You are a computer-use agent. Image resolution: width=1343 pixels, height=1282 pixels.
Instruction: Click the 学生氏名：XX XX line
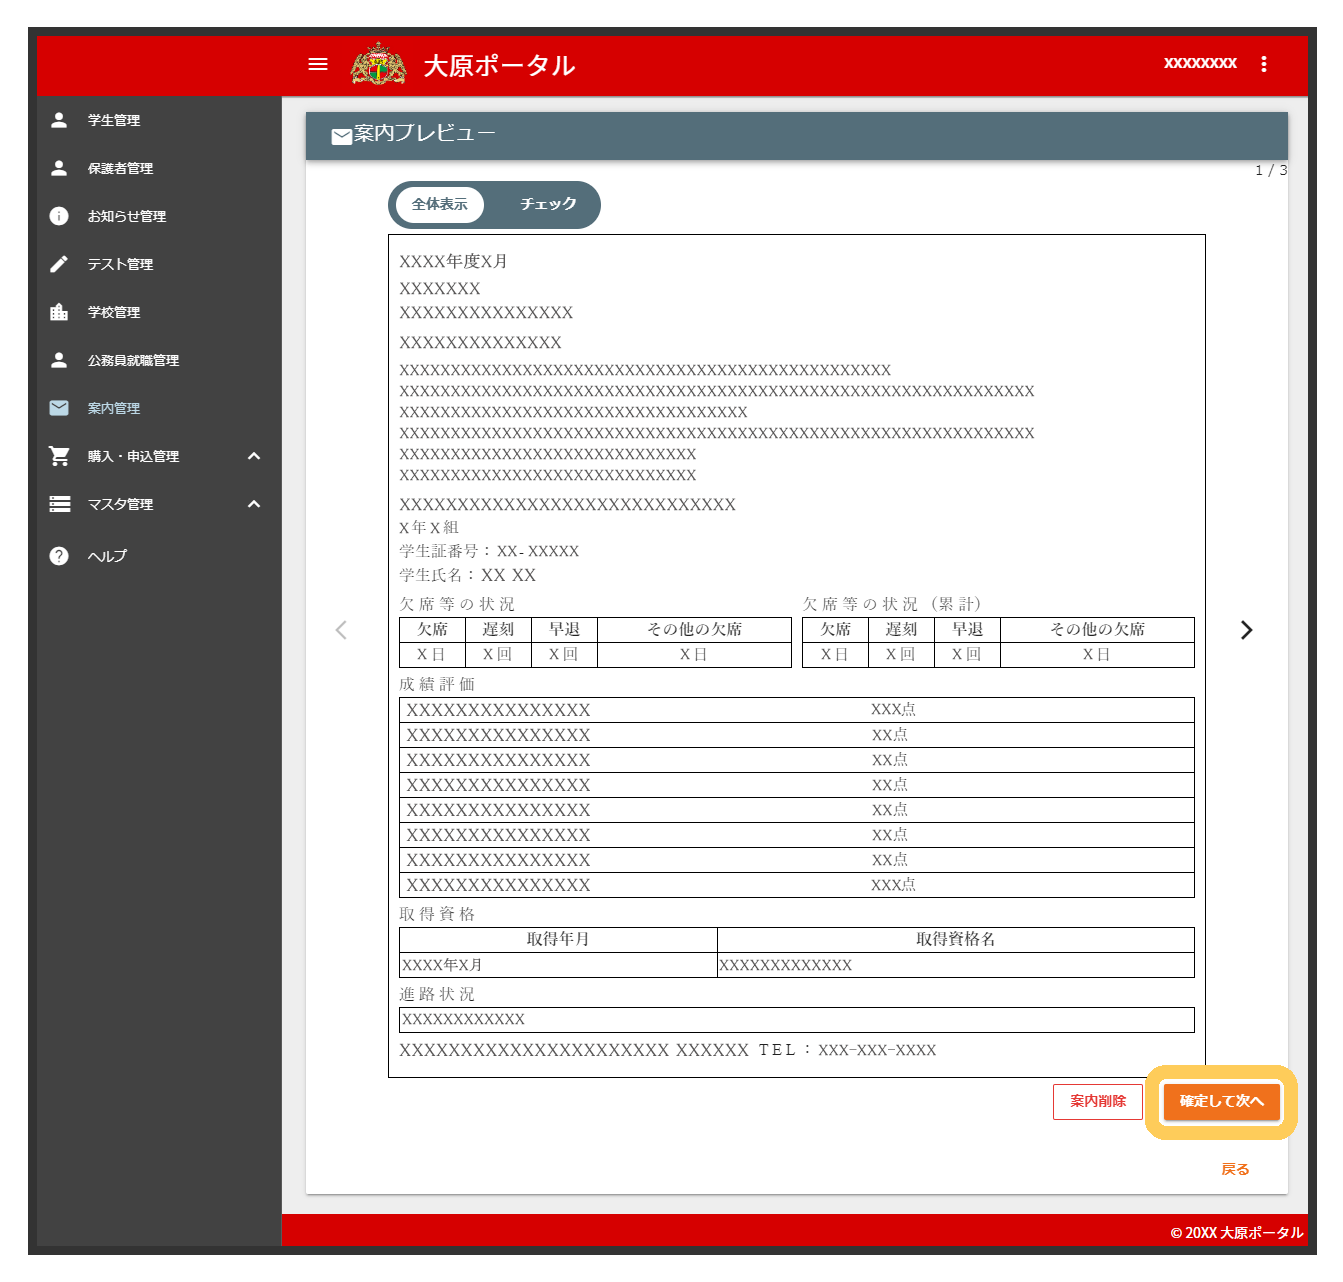[x=467, y=575]
